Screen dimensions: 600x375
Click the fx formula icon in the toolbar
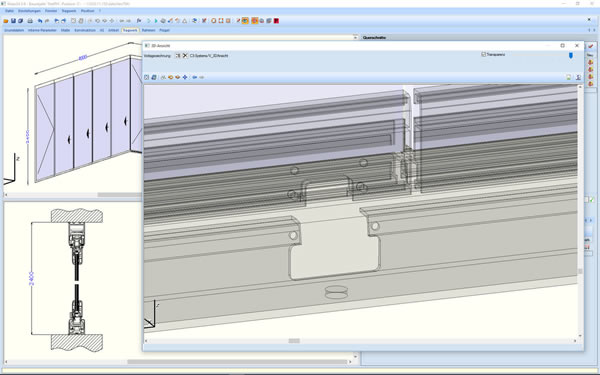(139, 21)
